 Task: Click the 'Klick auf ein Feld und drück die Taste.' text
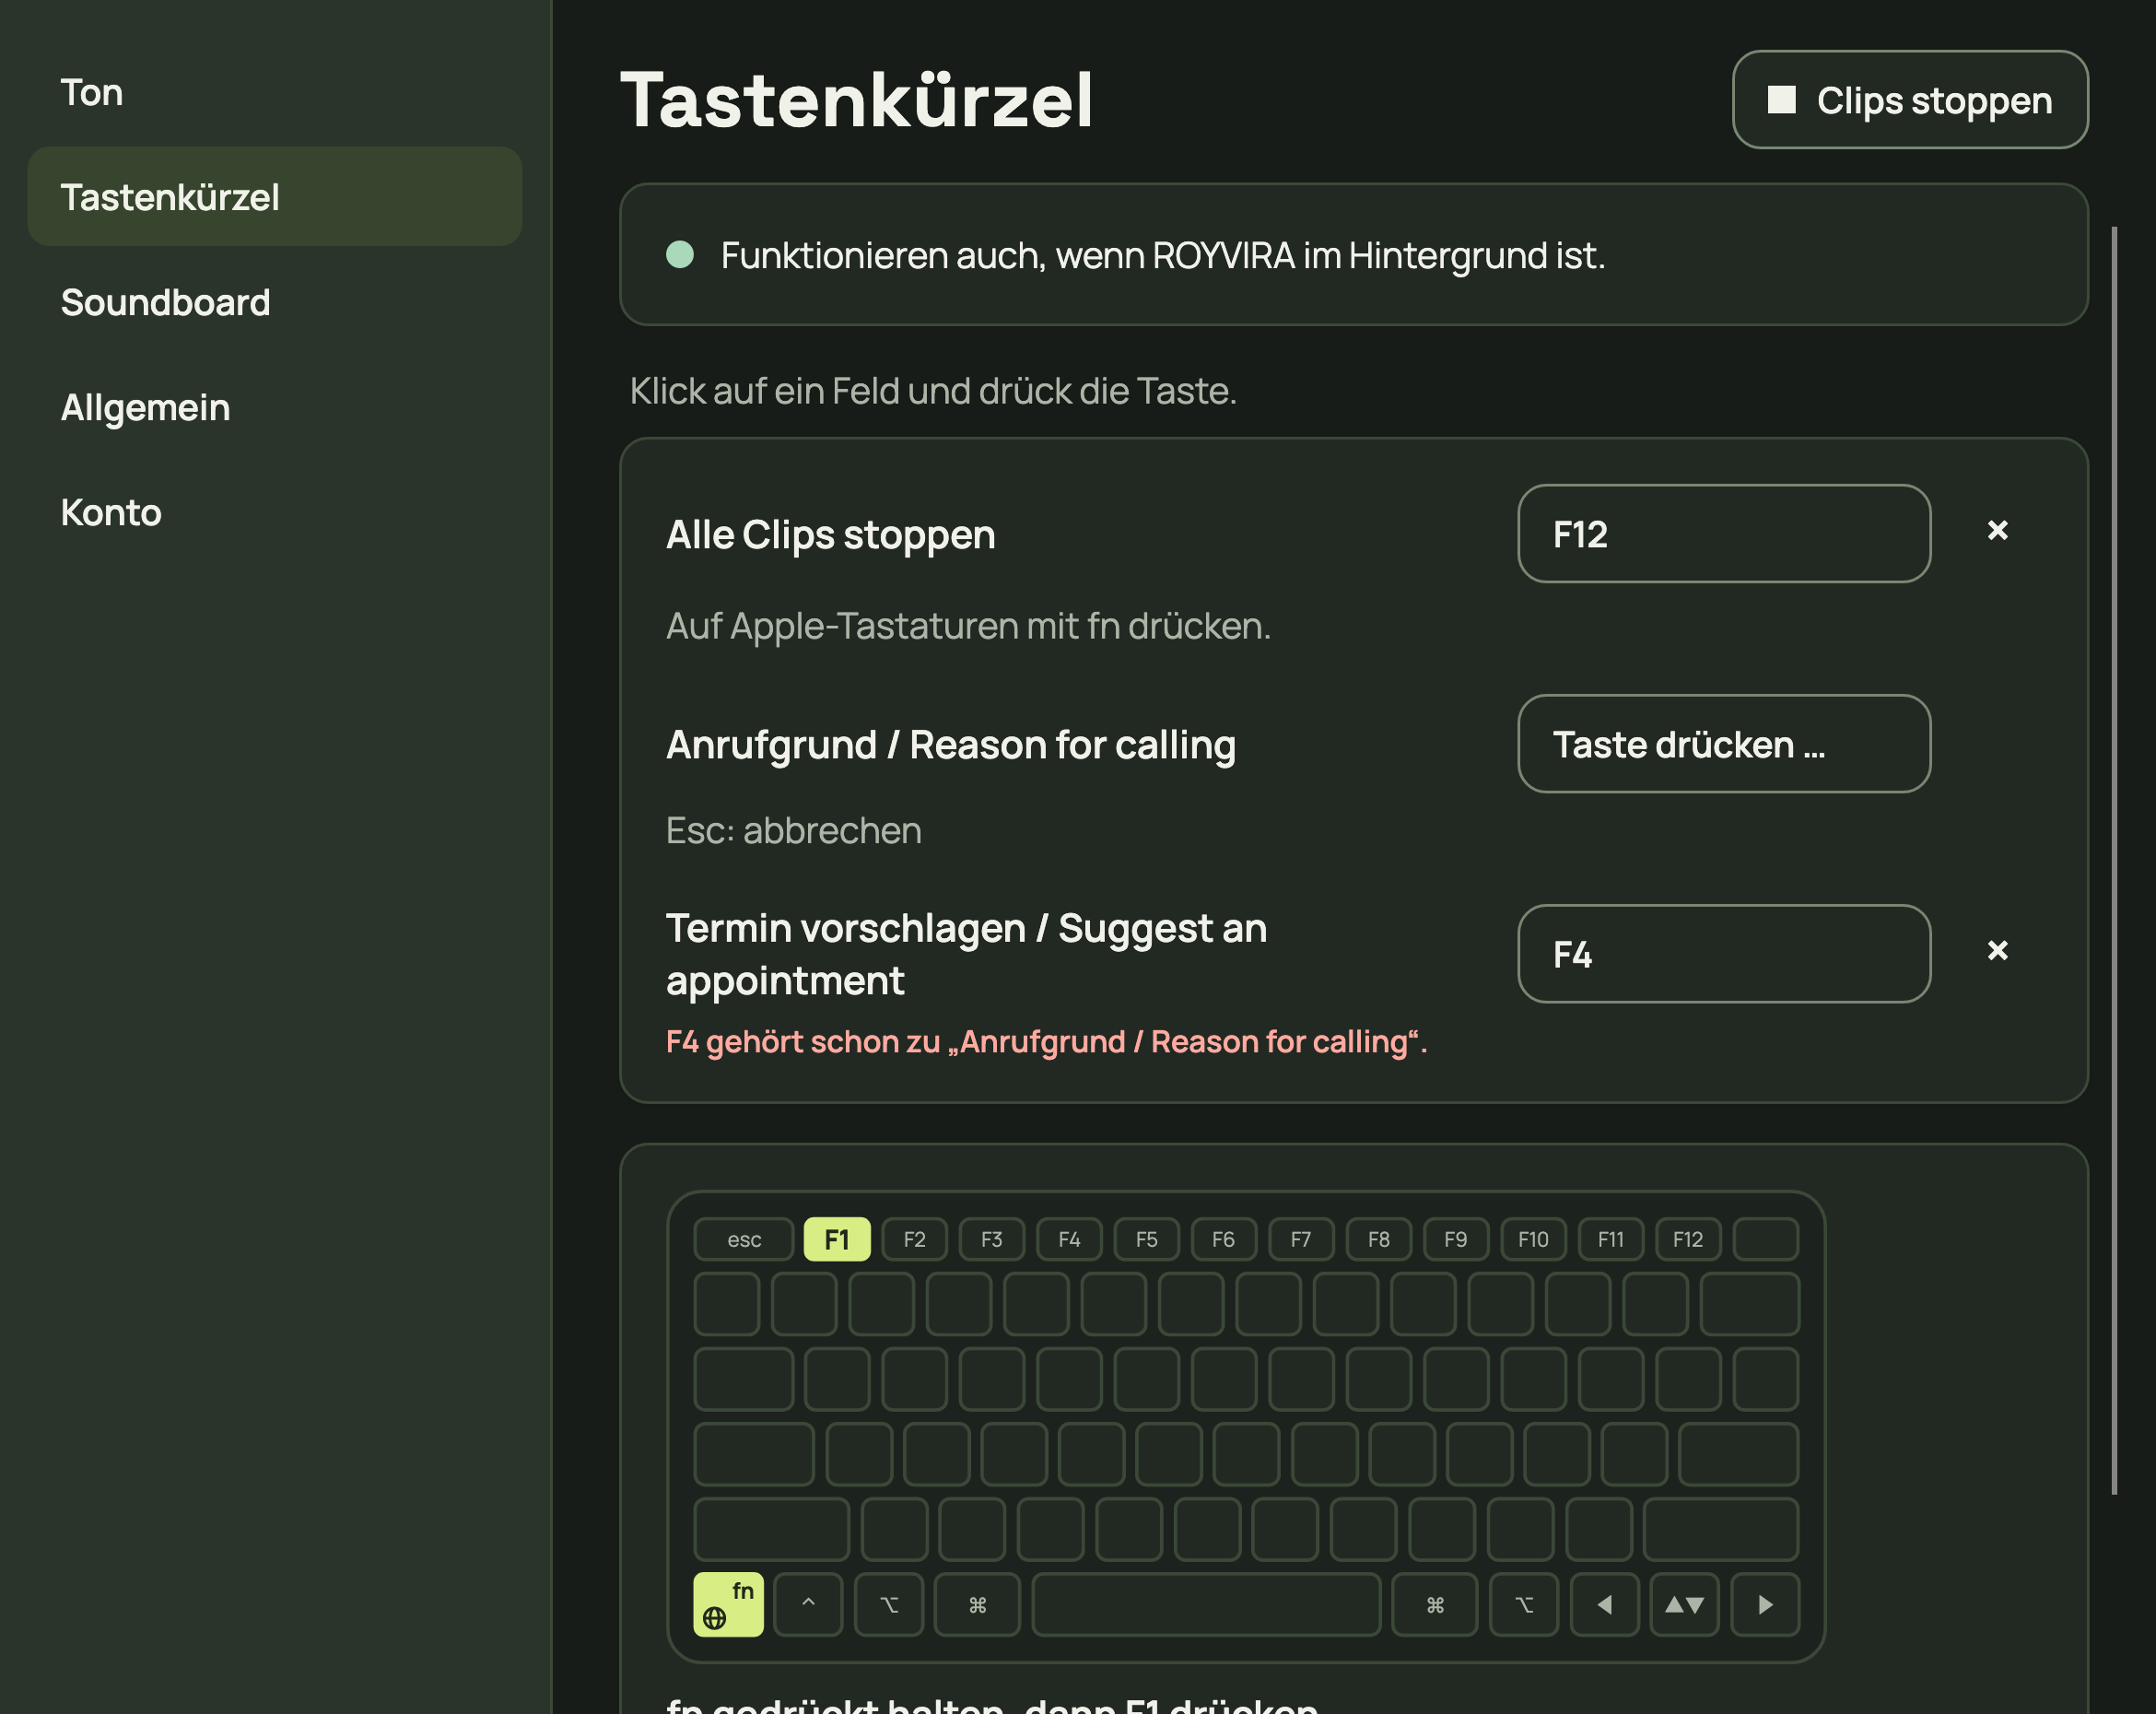click(933, 391)
